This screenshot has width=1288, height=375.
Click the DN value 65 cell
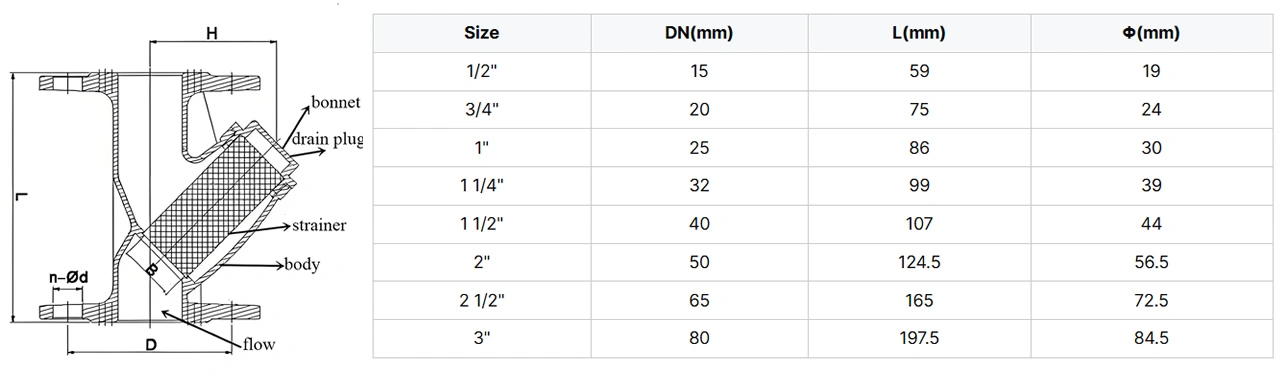pos(700,301)
